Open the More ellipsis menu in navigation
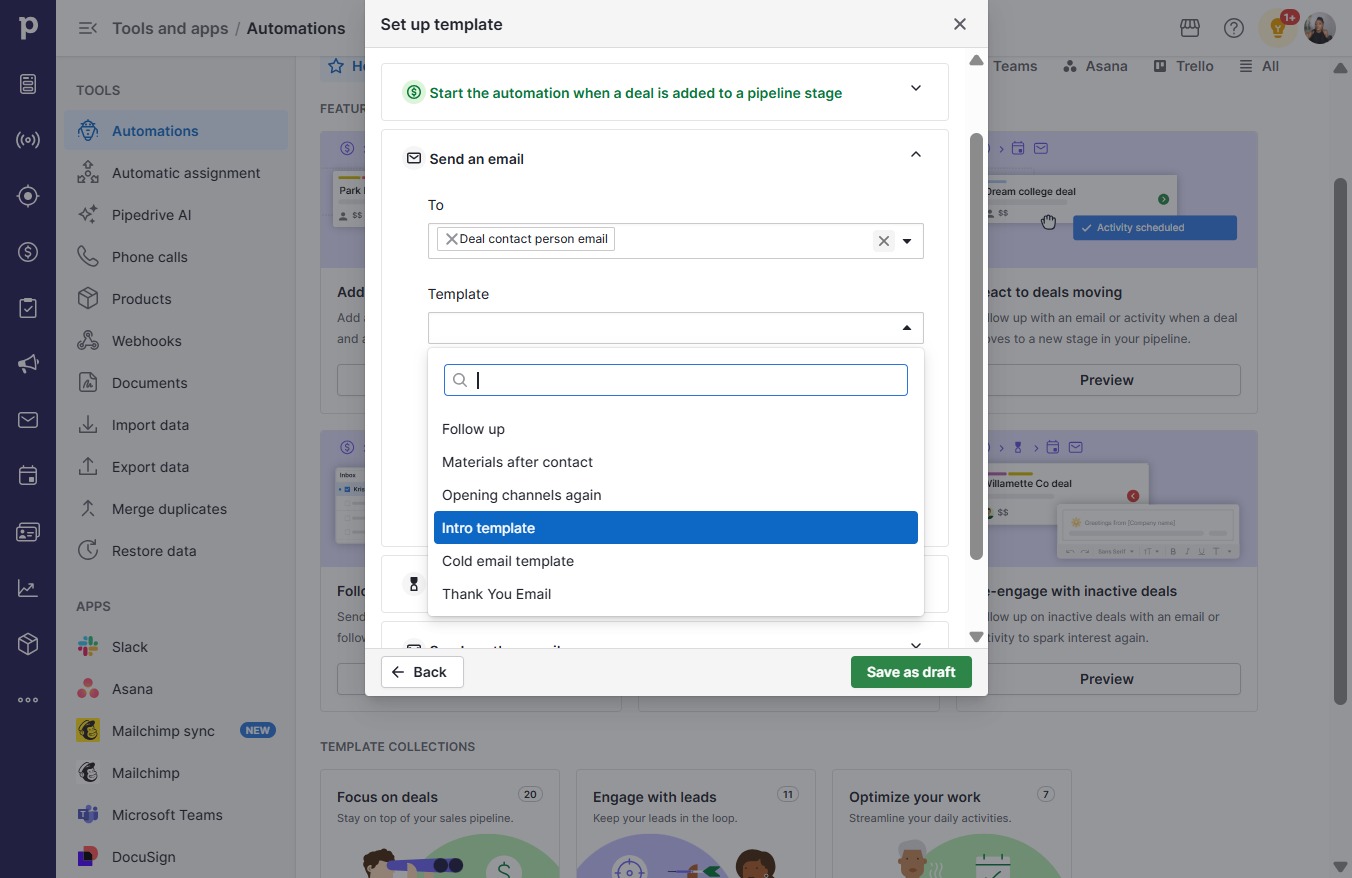This screenshot has height=878, width=1352. 28,700
